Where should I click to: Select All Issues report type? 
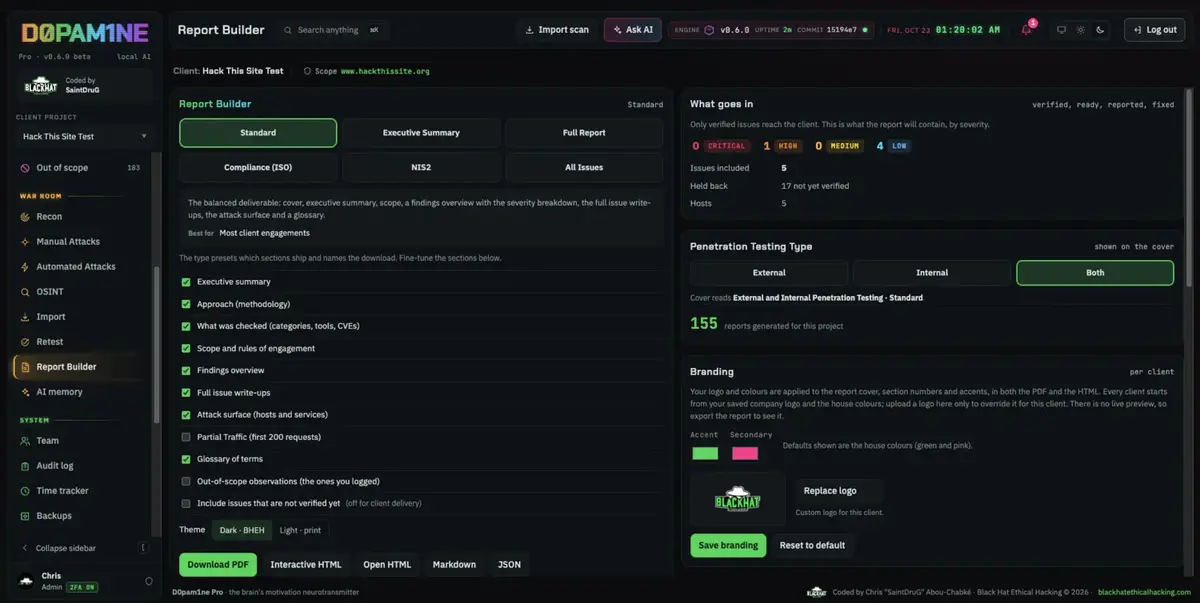coord(584,167)
